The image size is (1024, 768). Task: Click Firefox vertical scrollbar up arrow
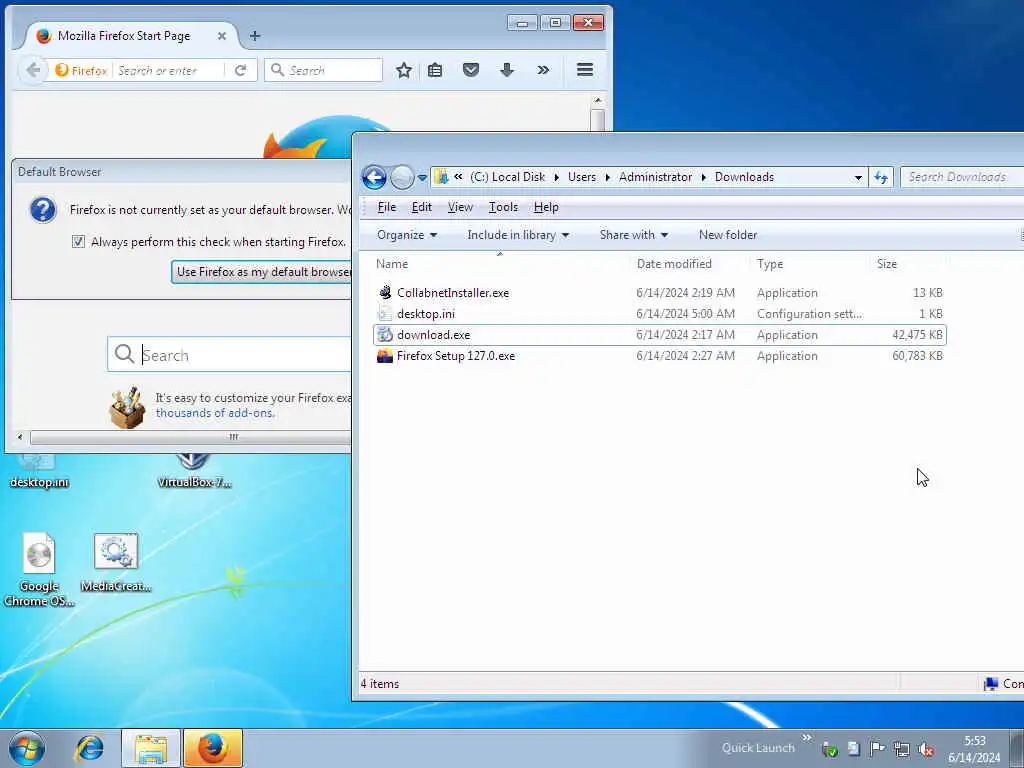(597, 101)
